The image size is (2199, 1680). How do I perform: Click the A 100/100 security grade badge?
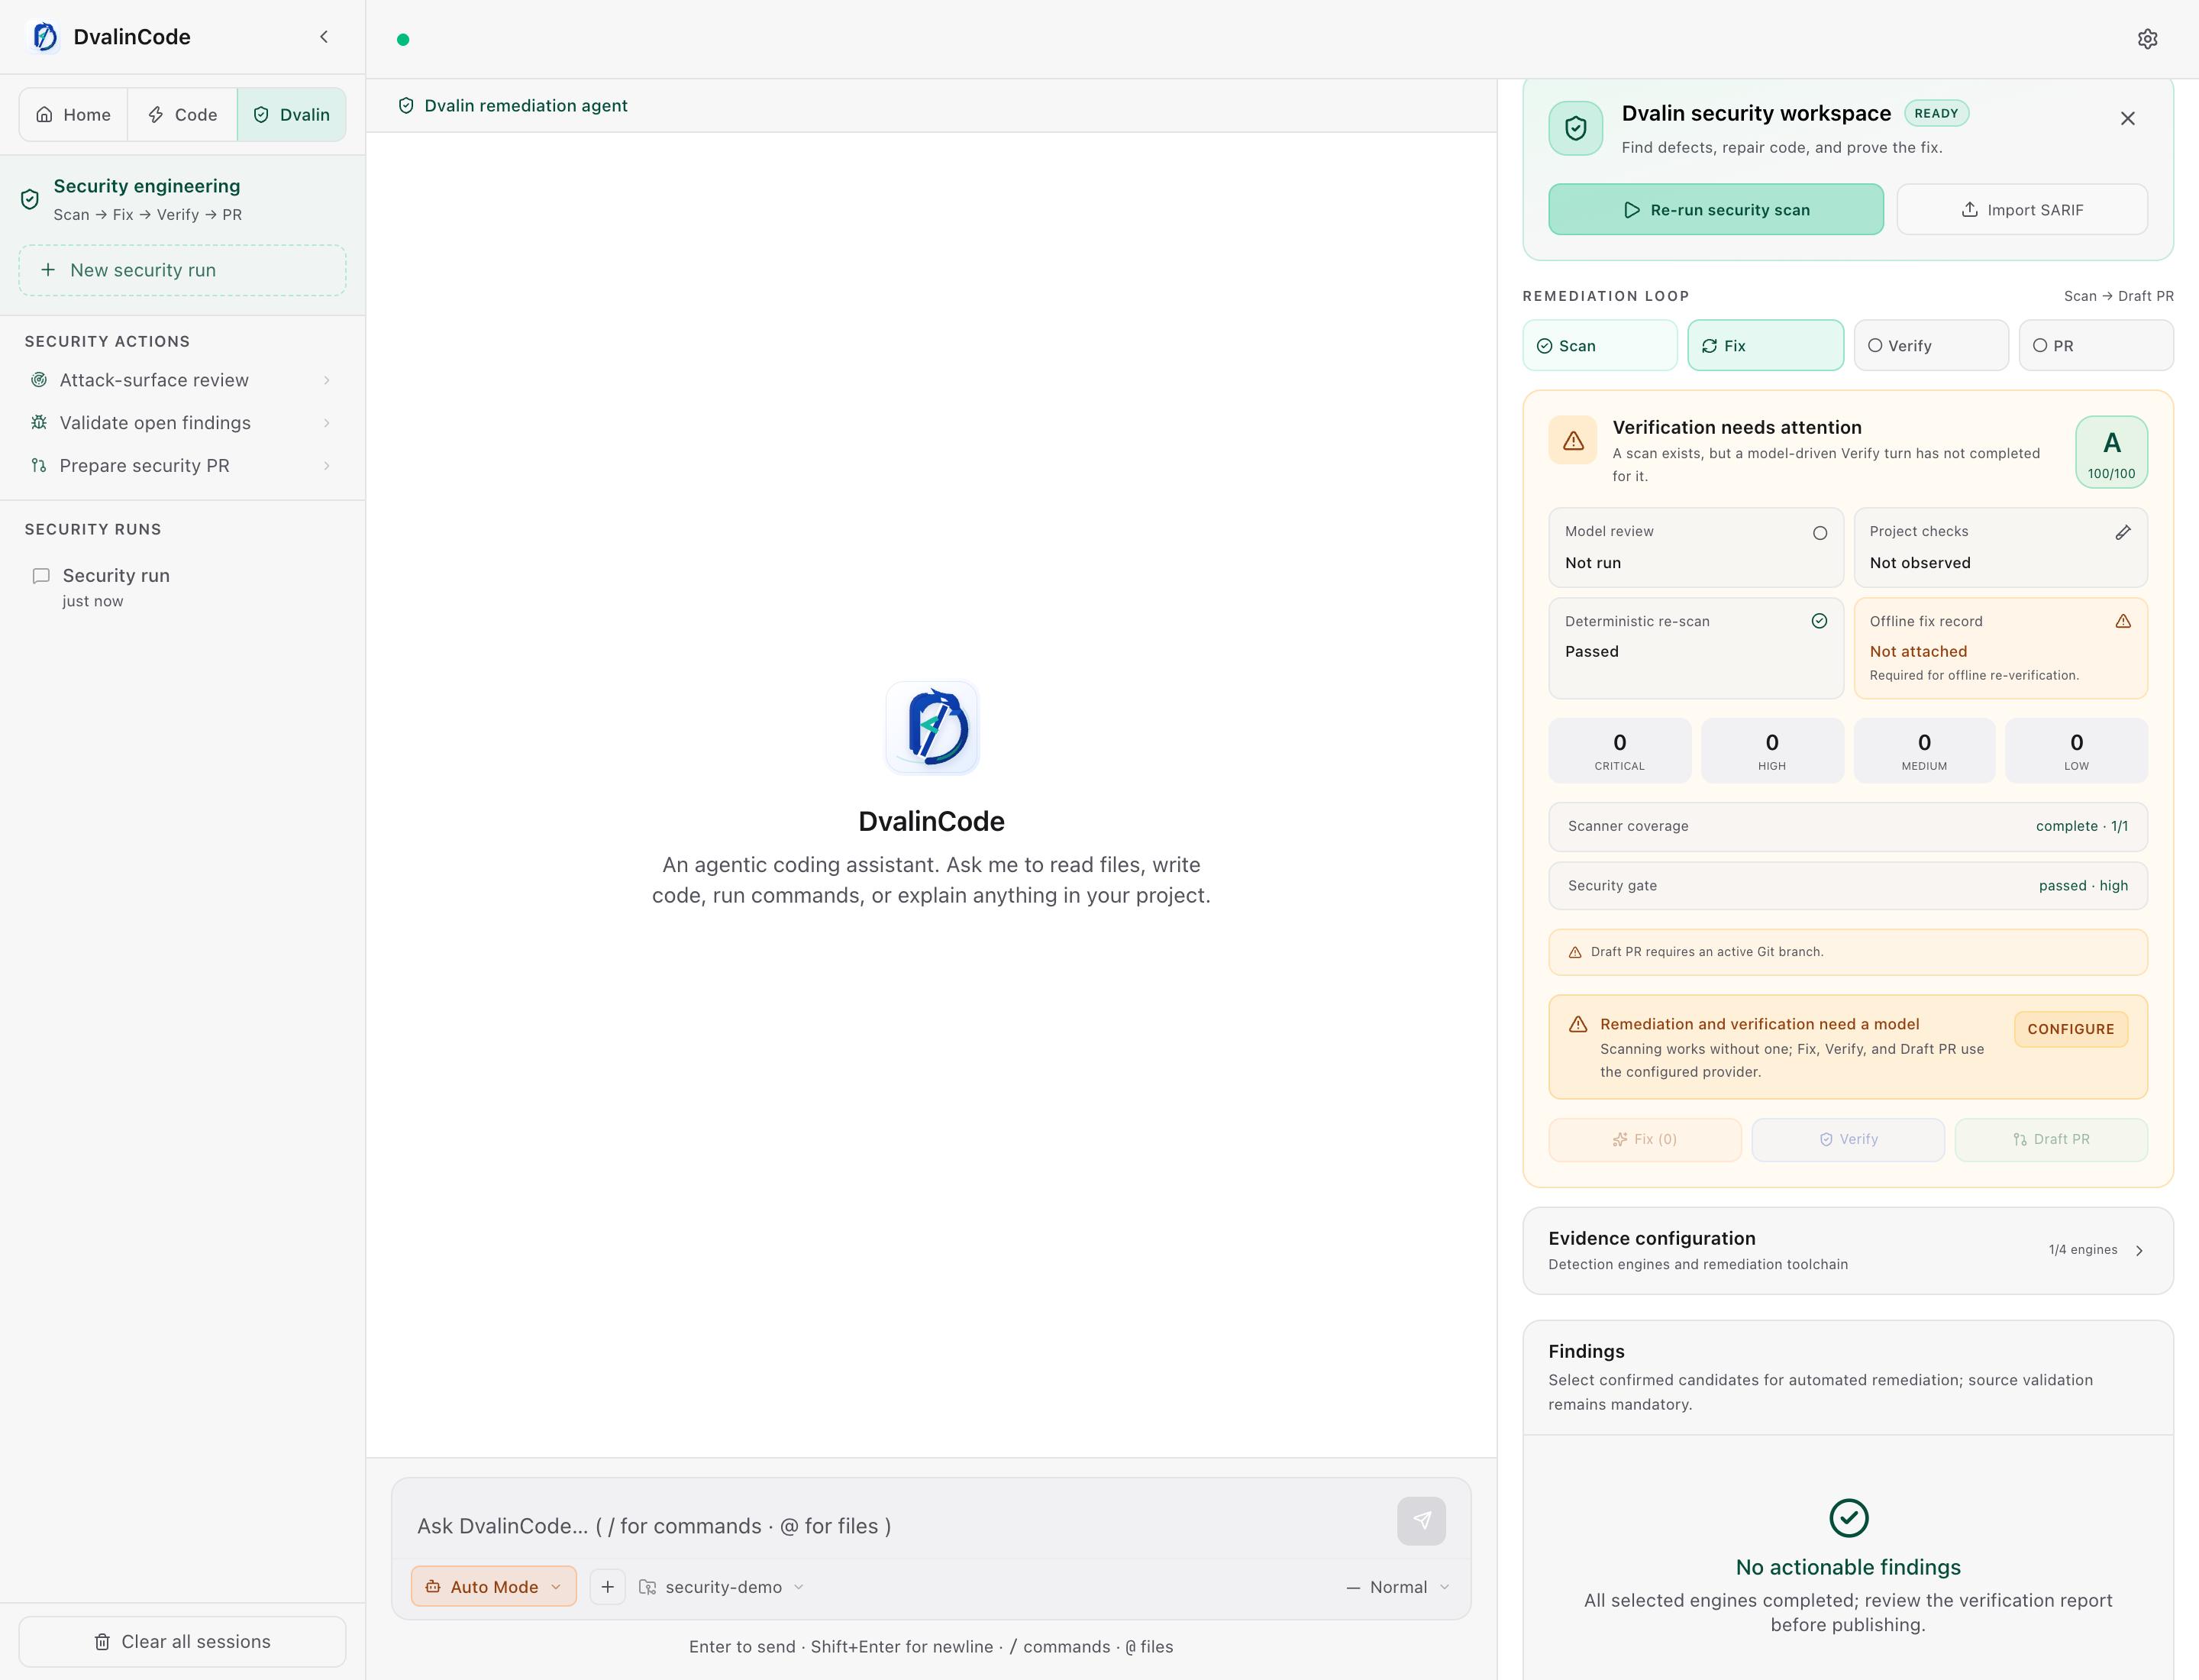(2111, 452)
